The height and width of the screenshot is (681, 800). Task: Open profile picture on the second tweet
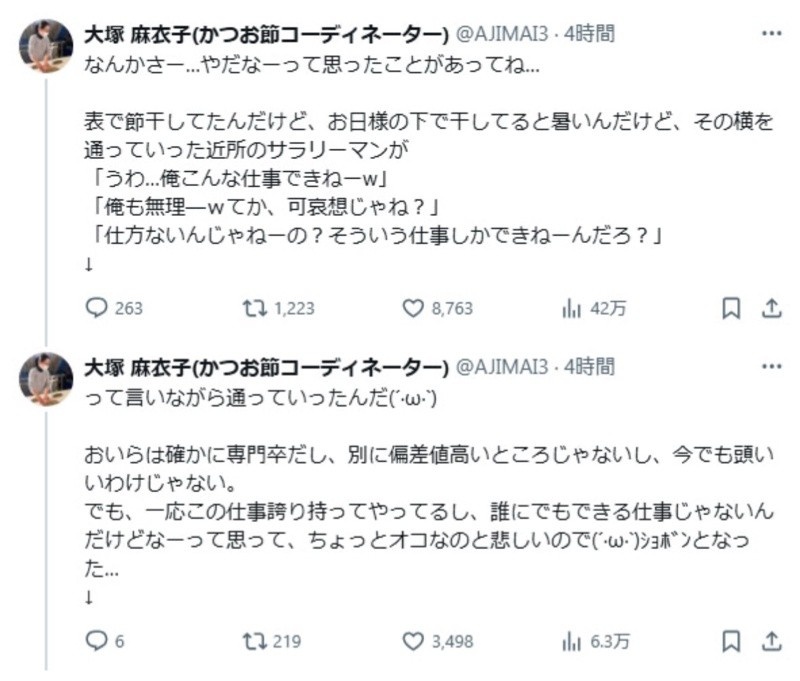coord(46,378)
